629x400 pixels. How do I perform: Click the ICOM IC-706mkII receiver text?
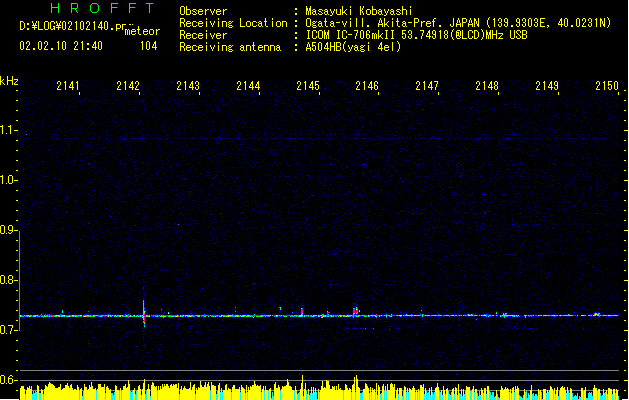[x=416, y=35]
